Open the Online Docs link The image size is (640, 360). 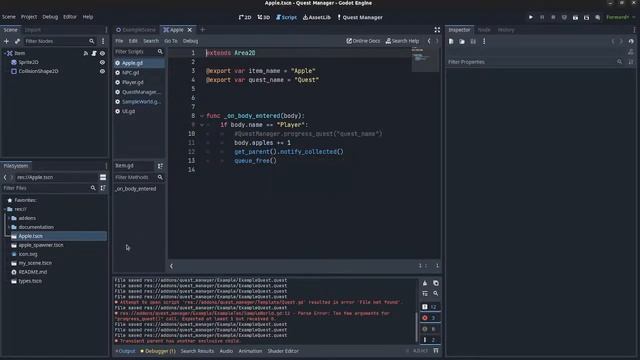(363, 41)
